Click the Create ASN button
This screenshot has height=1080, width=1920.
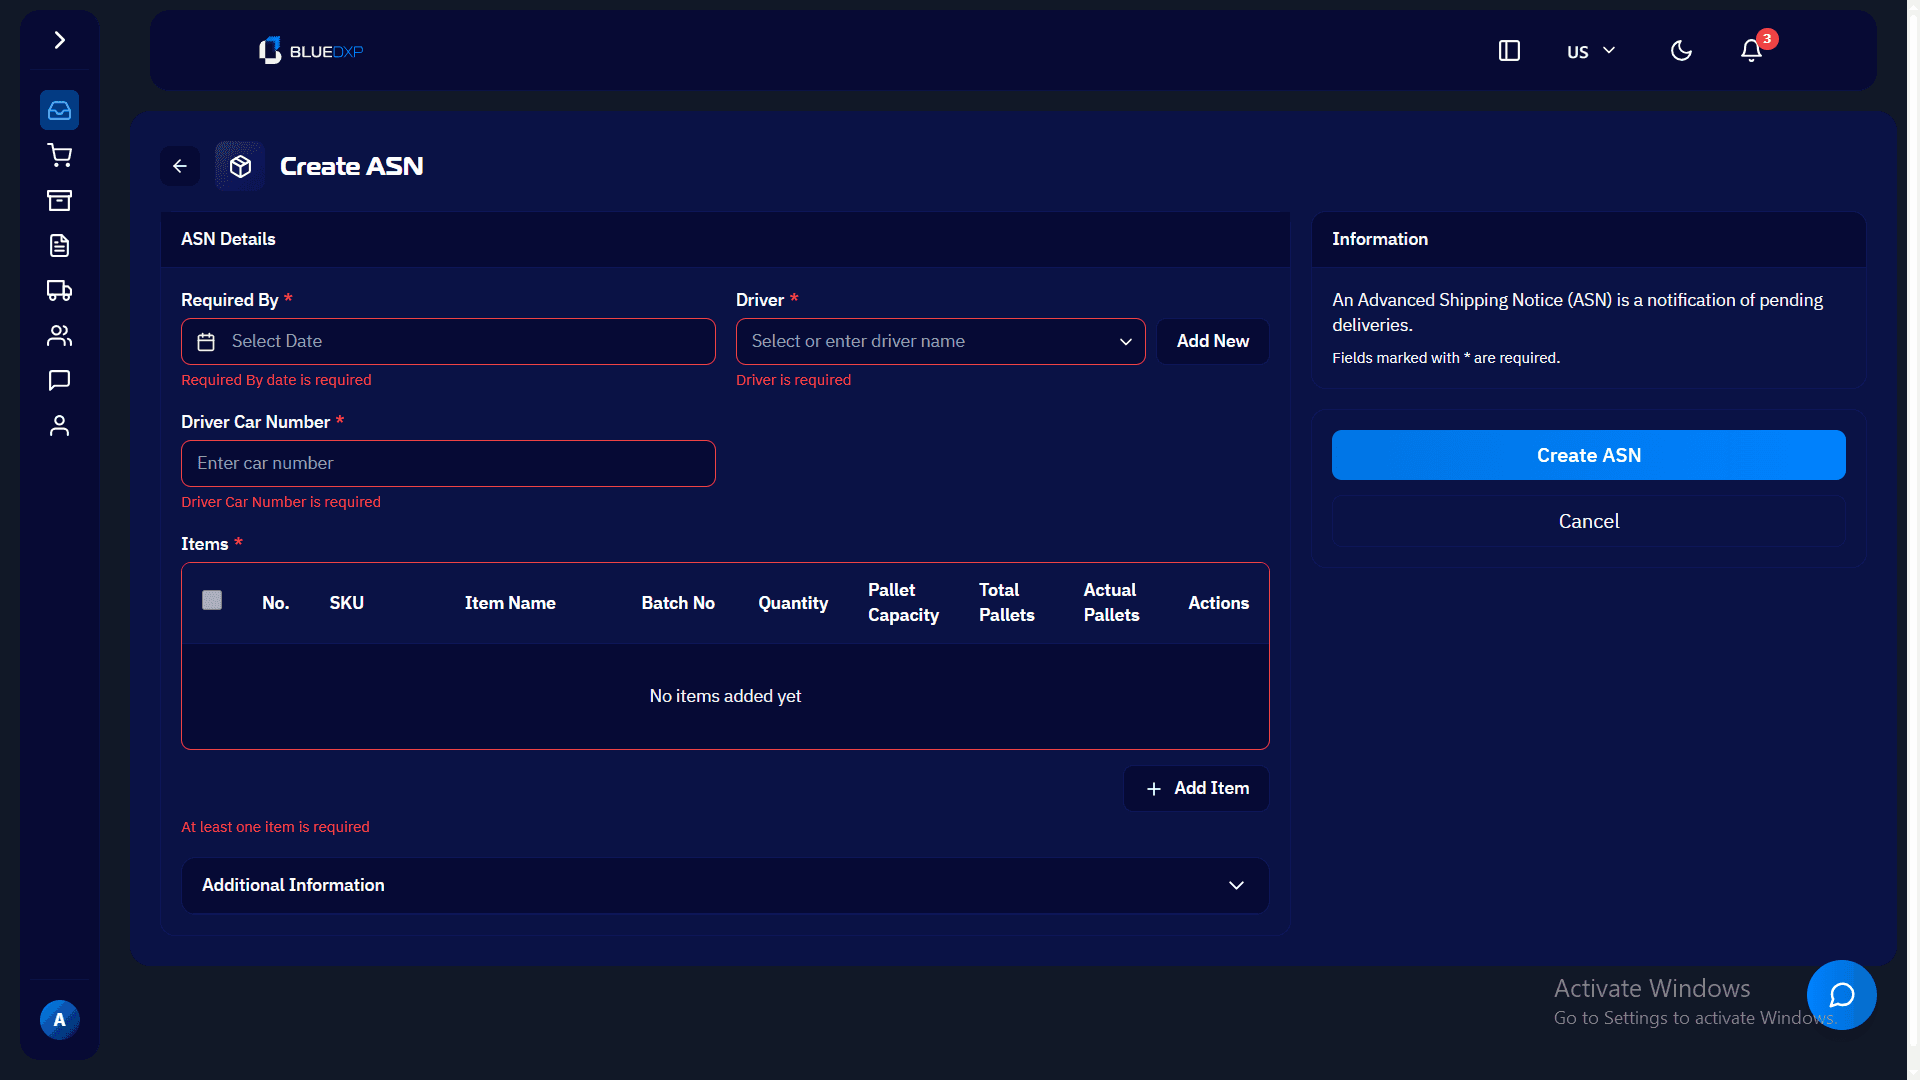pyautogui.click(x=1588, y=455)
